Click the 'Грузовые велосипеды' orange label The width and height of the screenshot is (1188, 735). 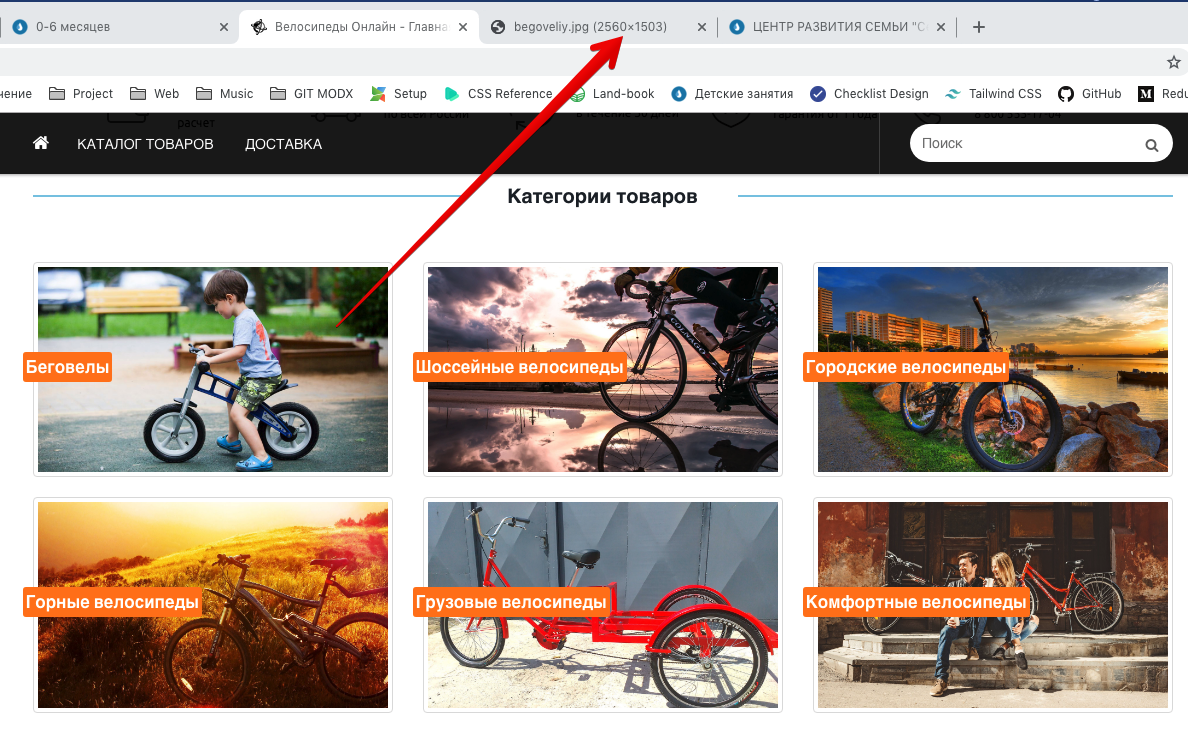511,602
